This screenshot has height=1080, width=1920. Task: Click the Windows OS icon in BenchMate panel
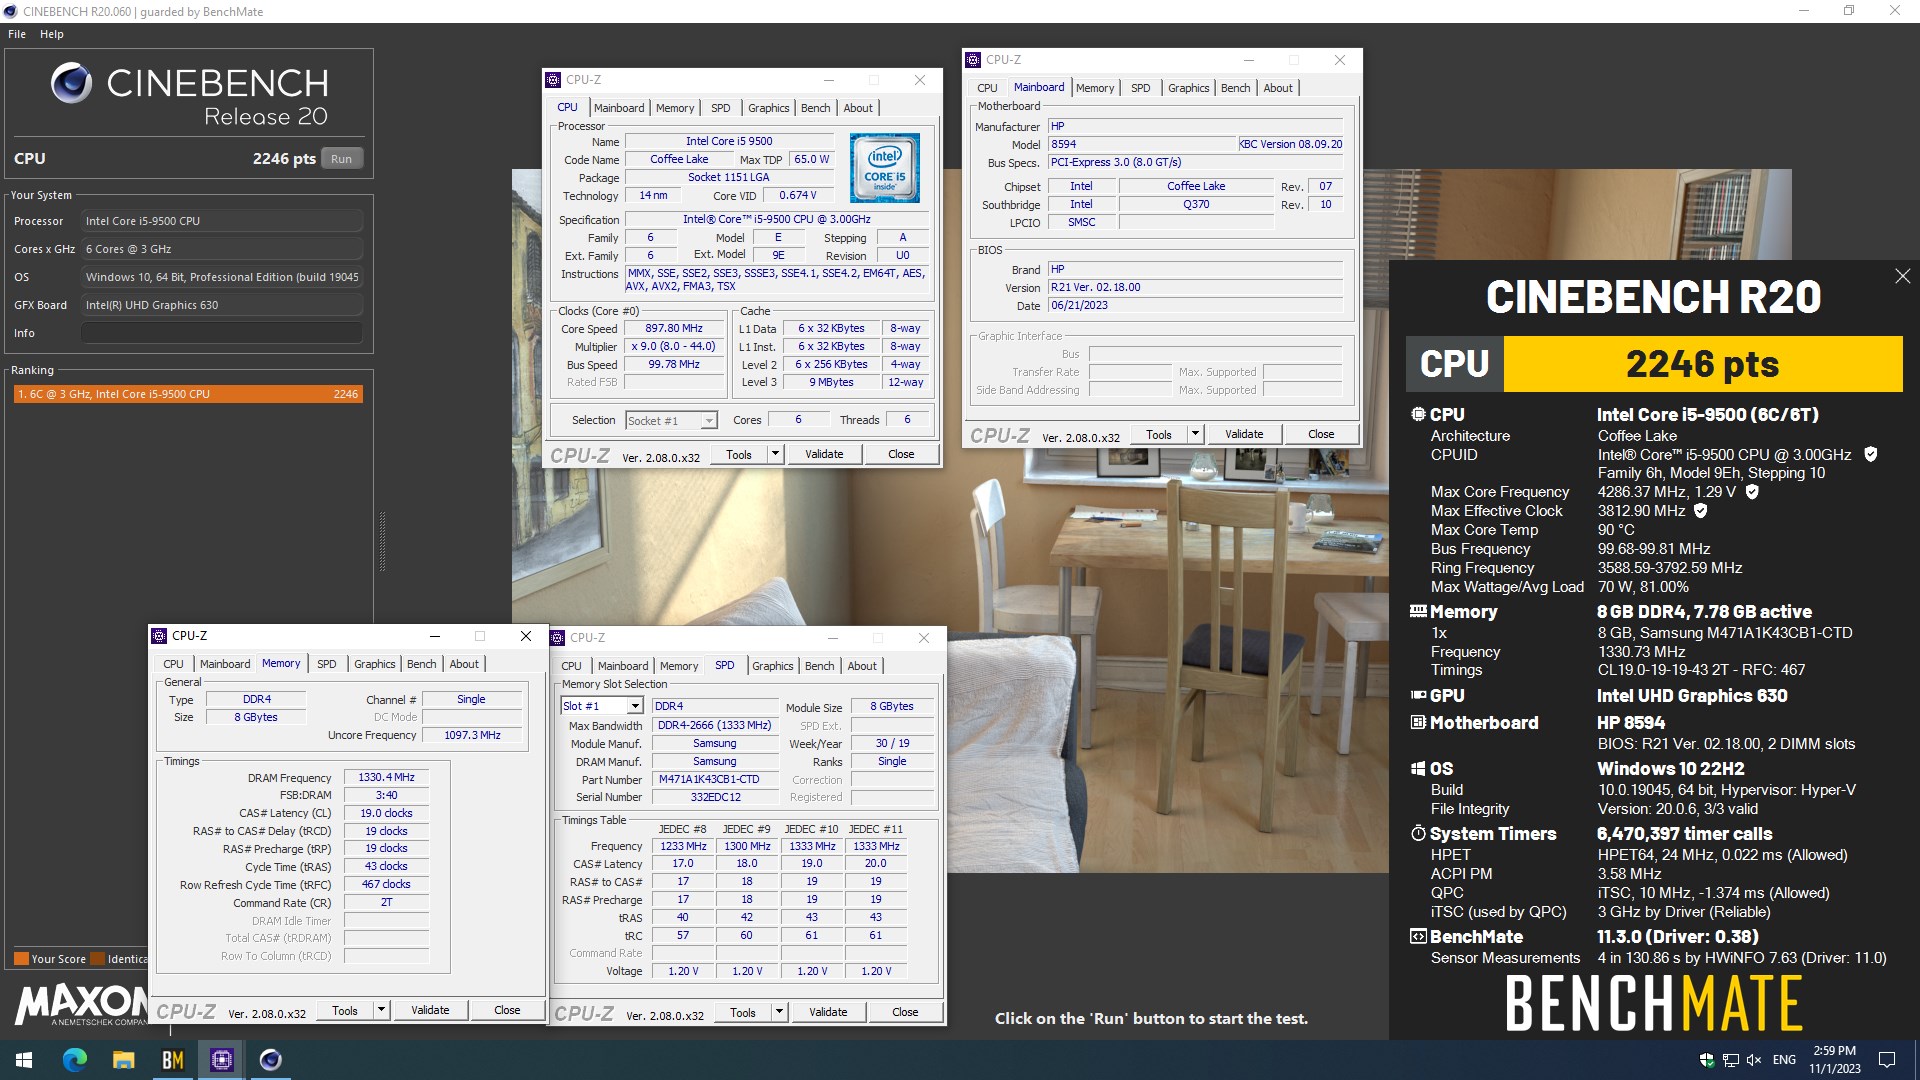pos(1418,768)
